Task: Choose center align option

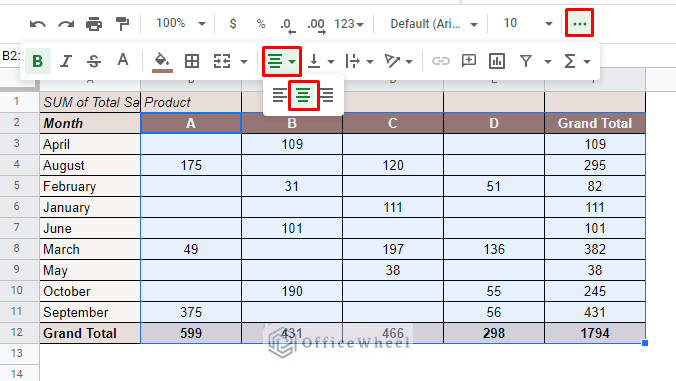Action: 304,95
